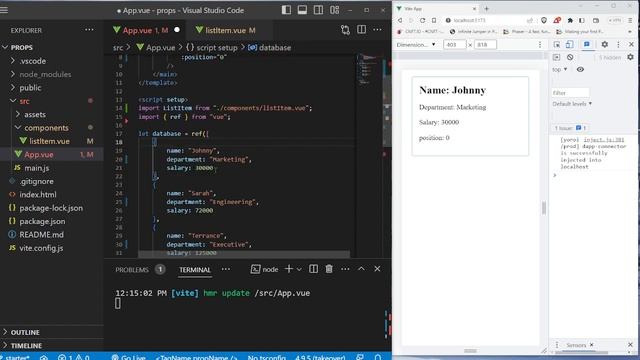Viewport: 640px width, 360px height.
Task: Toggle the DevTools device toolbar
Action: click(x=570, y=44)
